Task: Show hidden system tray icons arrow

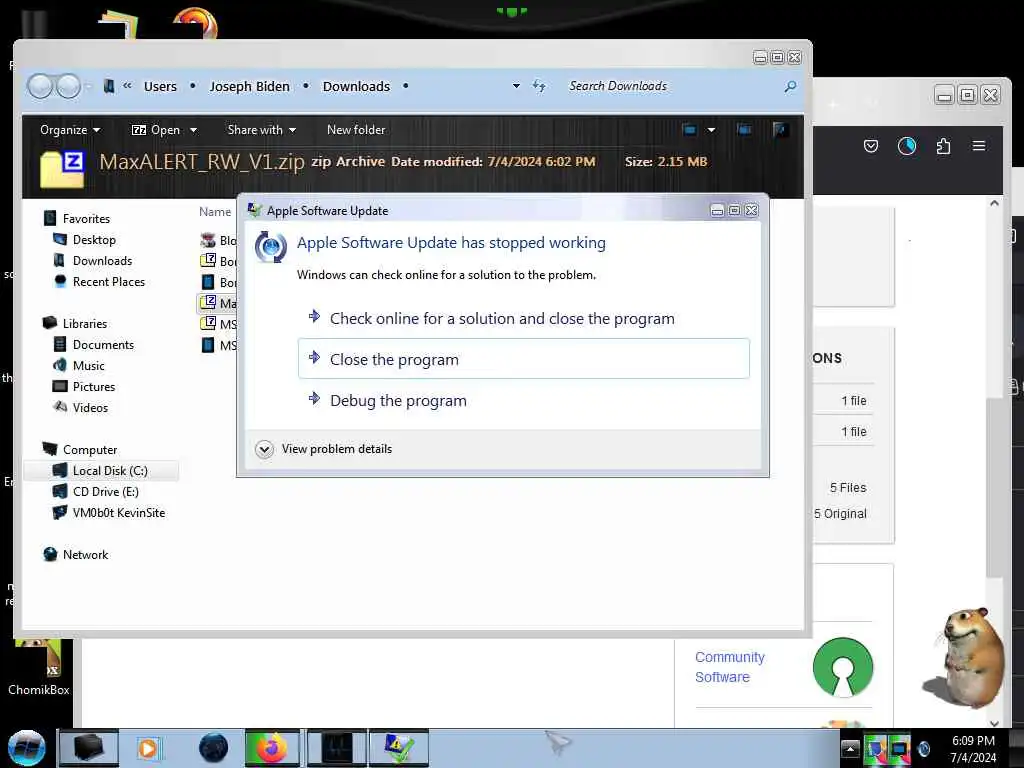Action: tap(850, 749)
